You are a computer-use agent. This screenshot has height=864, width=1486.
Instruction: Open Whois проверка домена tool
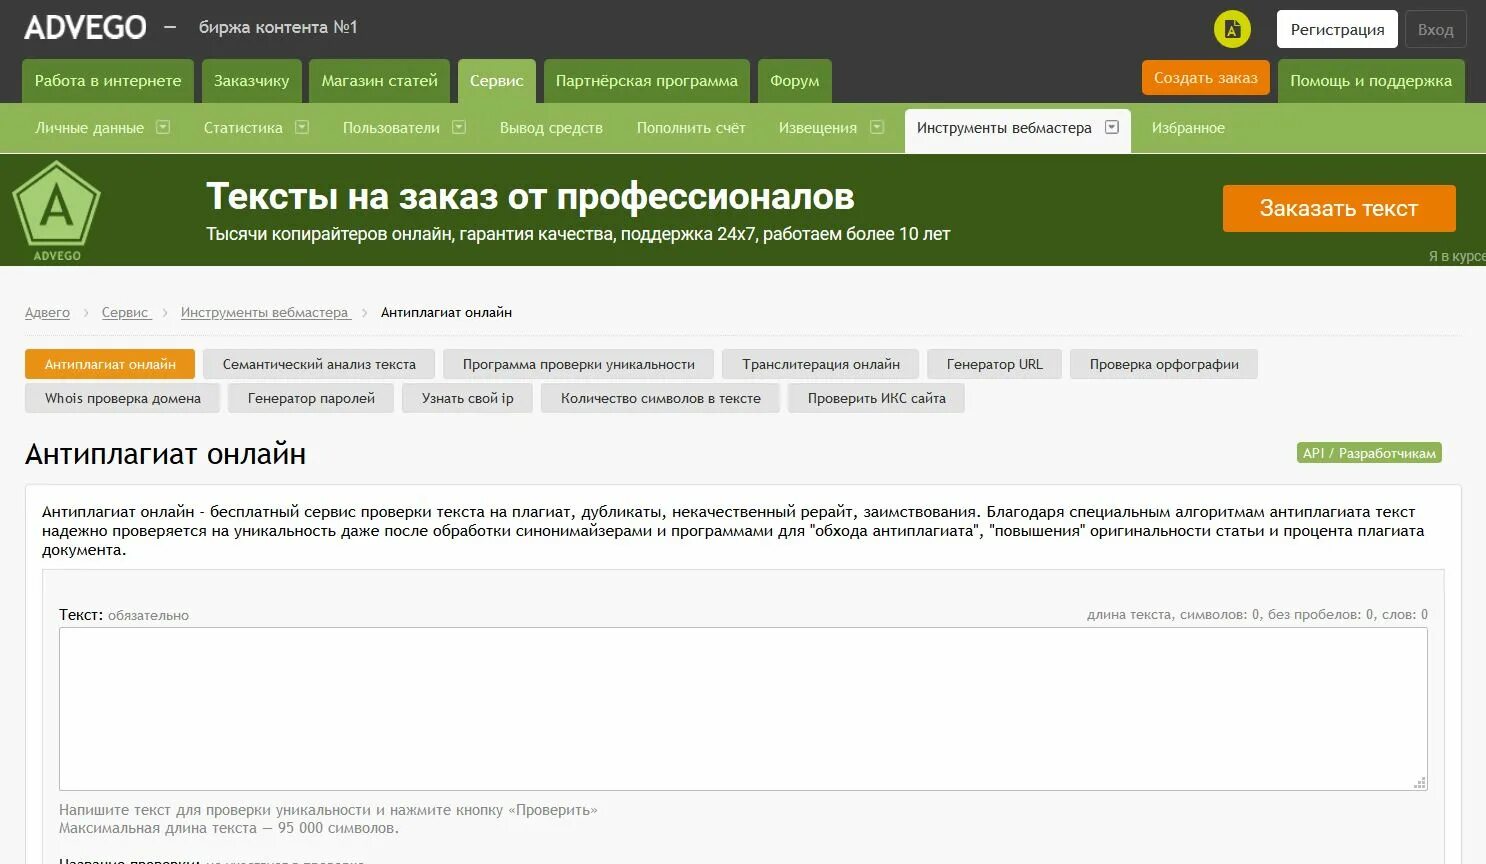pyautogui.click(x=123, y=398)
